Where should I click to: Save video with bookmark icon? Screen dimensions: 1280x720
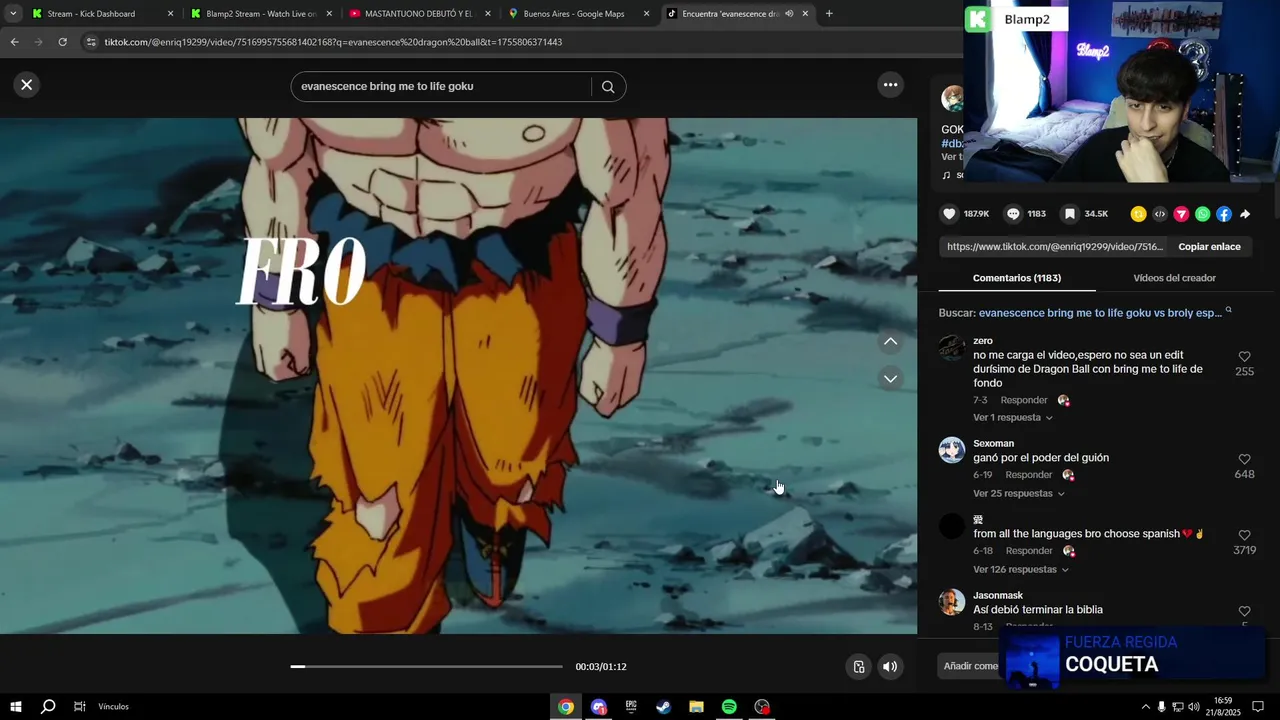pyautogui.click(x=1070, y=214)
